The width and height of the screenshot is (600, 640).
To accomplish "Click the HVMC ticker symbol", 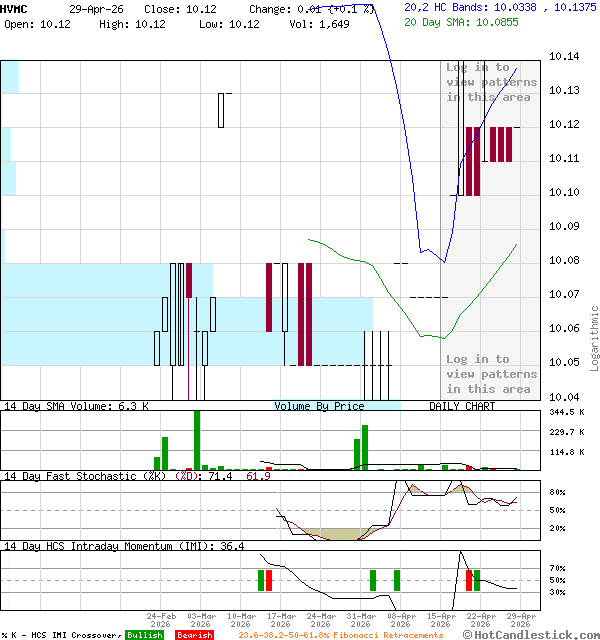I will [x=15, y=8].
